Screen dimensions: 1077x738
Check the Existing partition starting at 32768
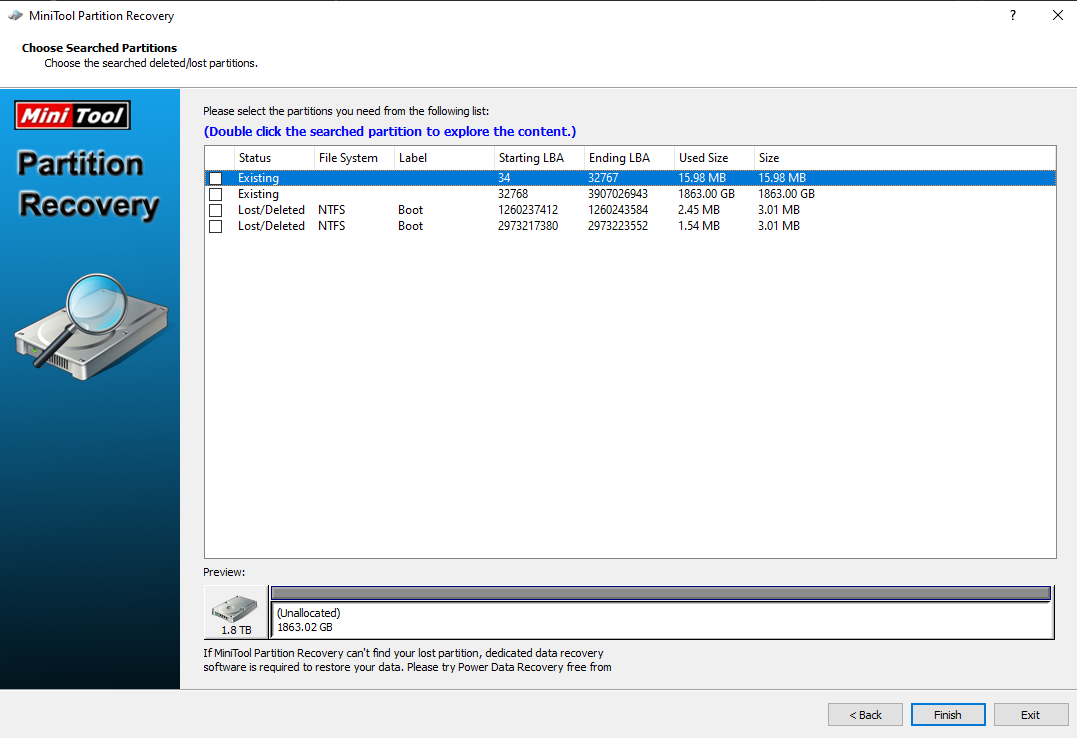click(216, 194)
